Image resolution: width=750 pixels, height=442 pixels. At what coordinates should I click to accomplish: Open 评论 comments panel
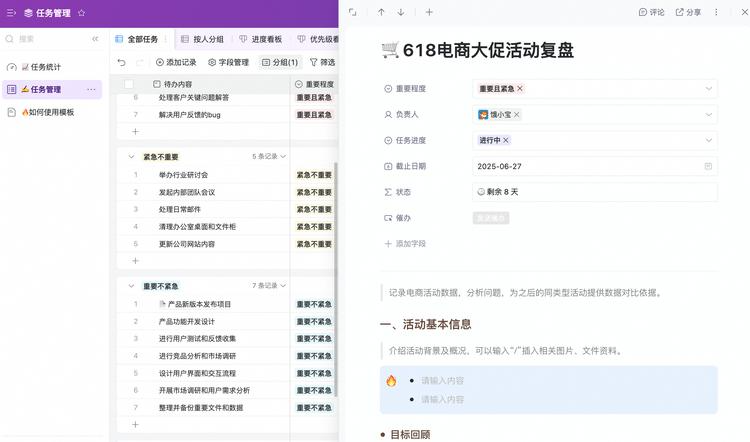pyautogui.click(x=651, y=12)
